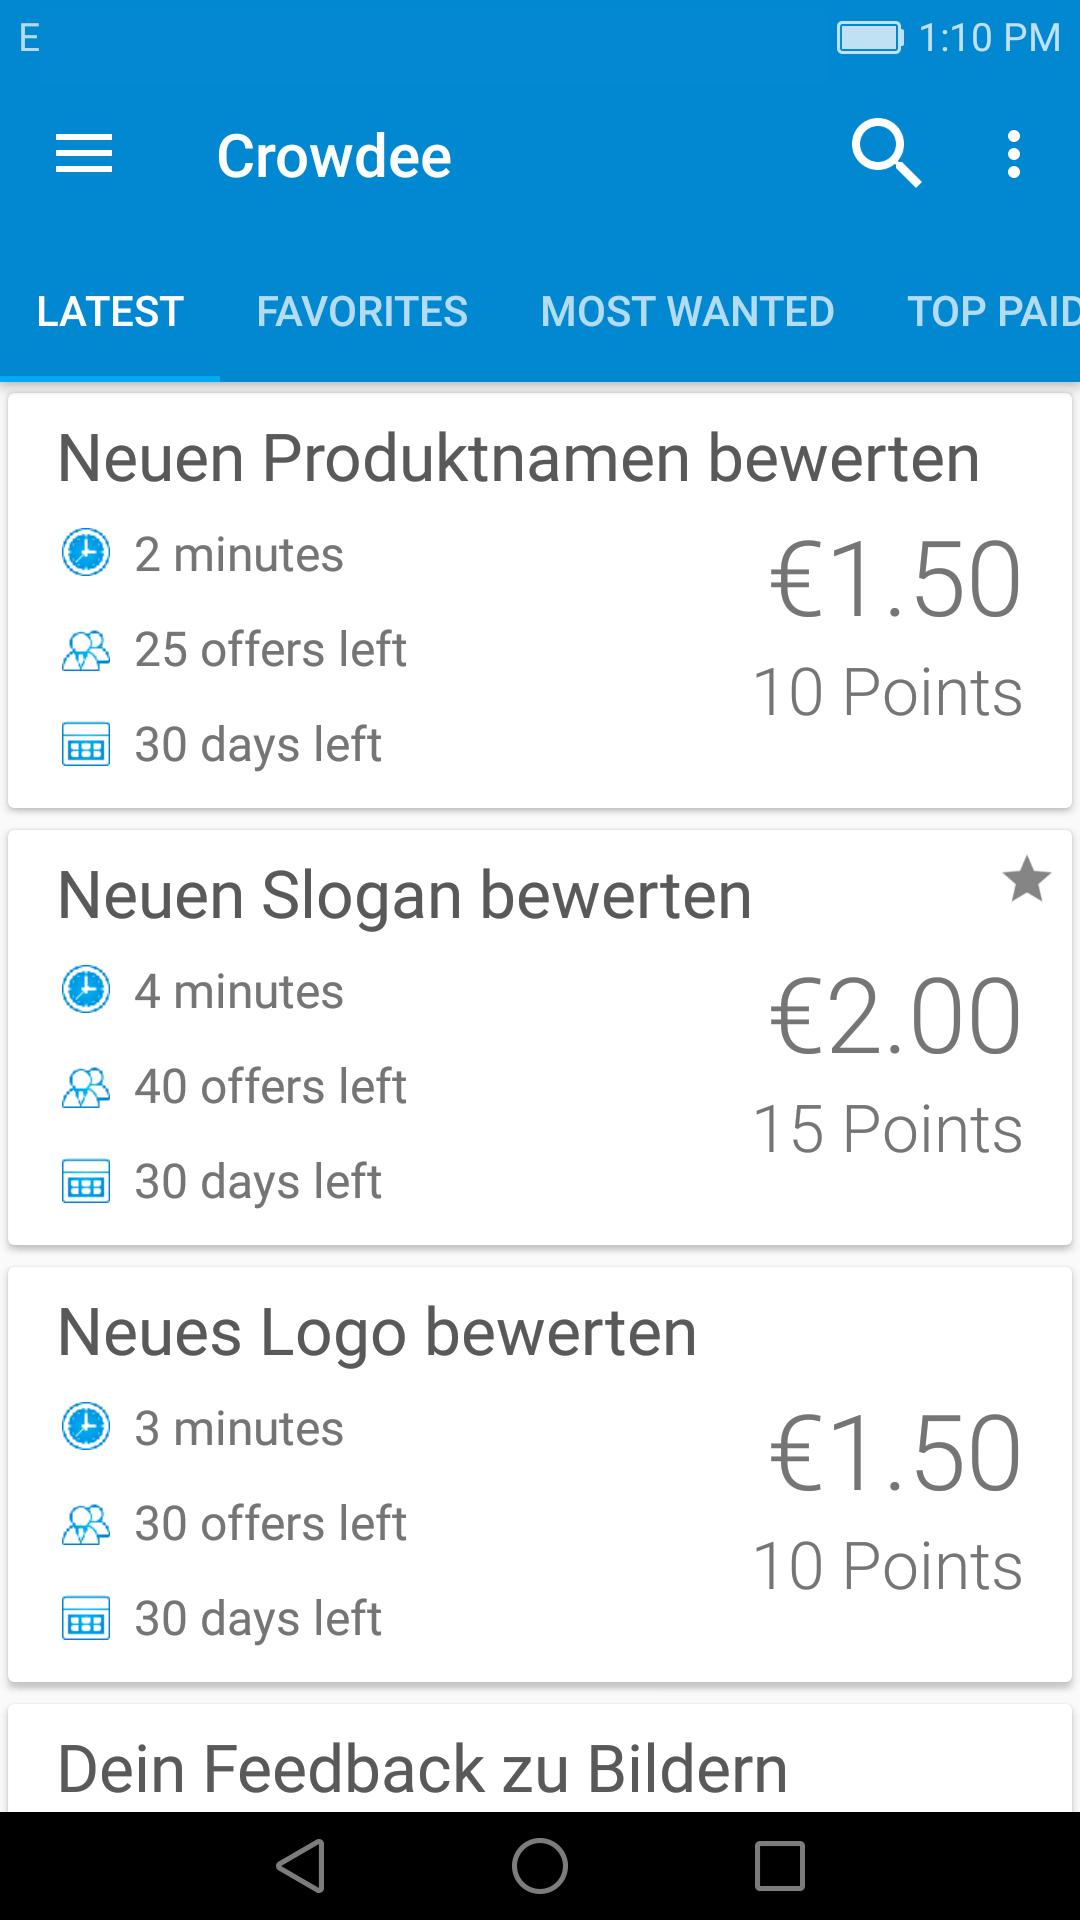Open the hamburger navigation menu
Viewport: 1080px width, 1920px height.
[84, 155]
